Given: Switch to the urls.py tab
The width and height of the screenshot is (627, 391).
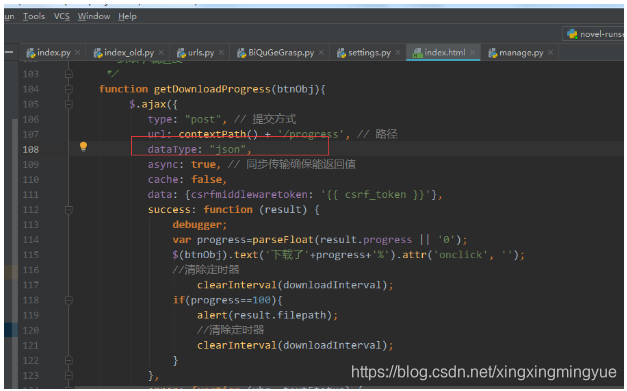Looking at the screenshot, I should (x=201, y=53).
